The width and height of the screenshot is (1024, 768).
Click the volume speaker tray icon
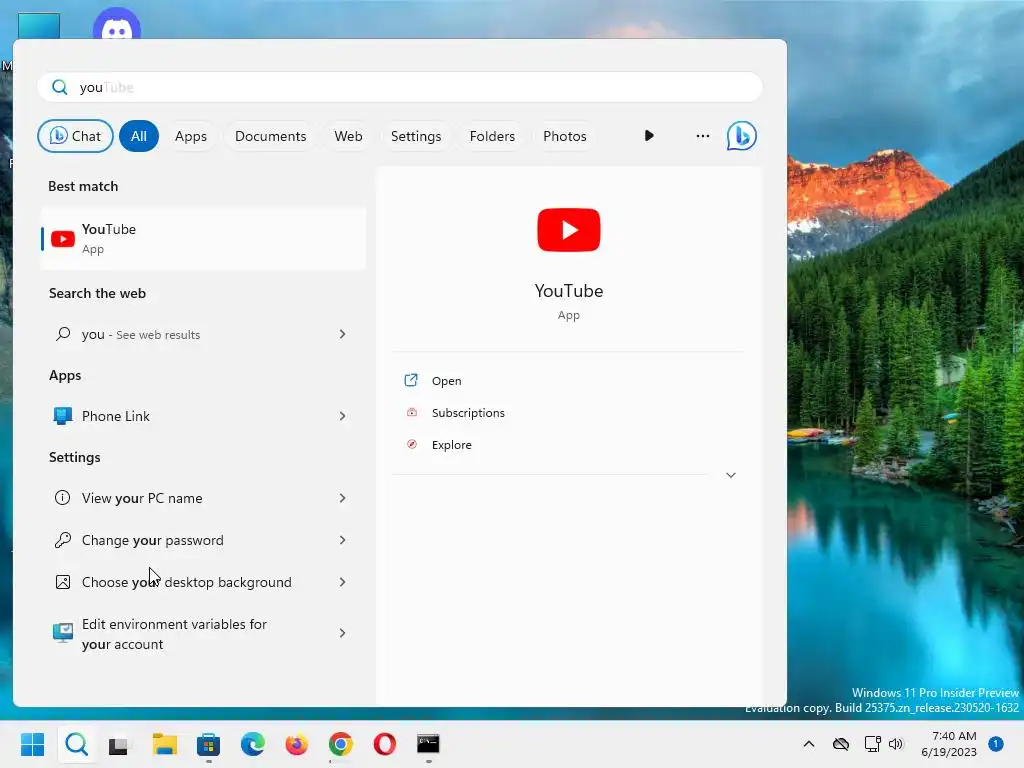tap(896, 744)
